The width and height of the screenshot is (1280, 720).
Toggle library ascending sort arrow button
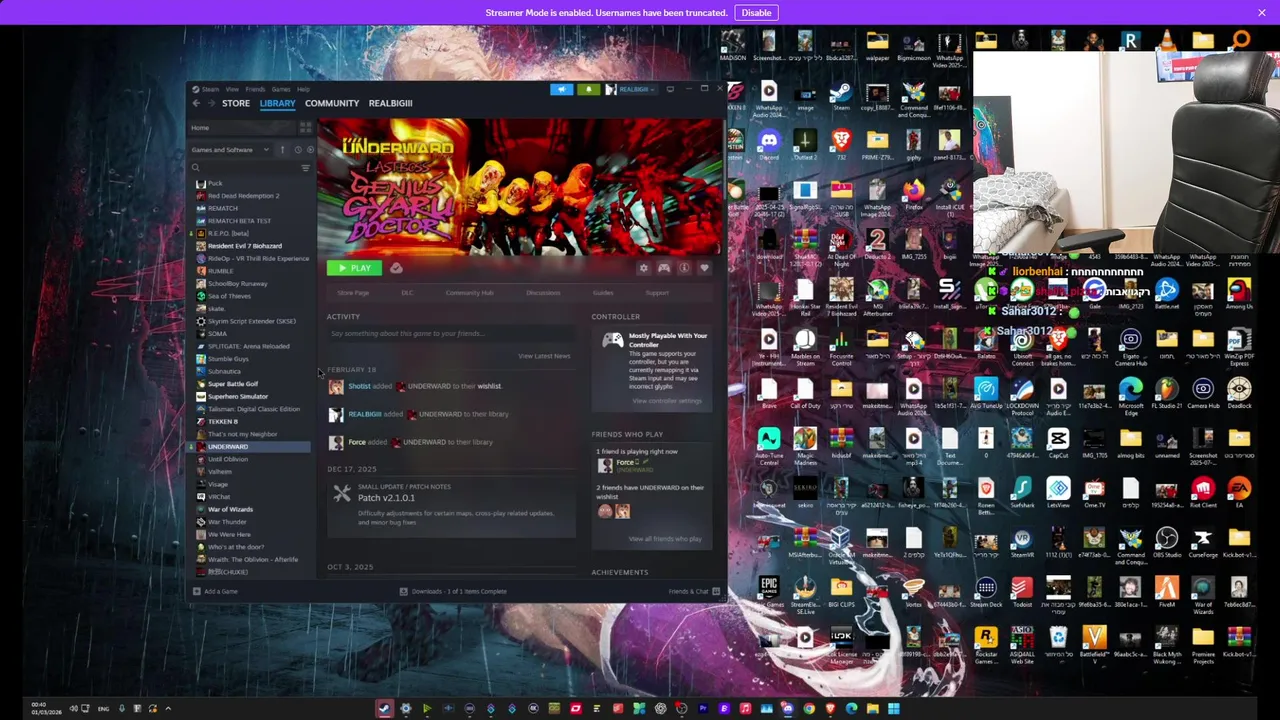pyautogui.click(x=282, y=150)
